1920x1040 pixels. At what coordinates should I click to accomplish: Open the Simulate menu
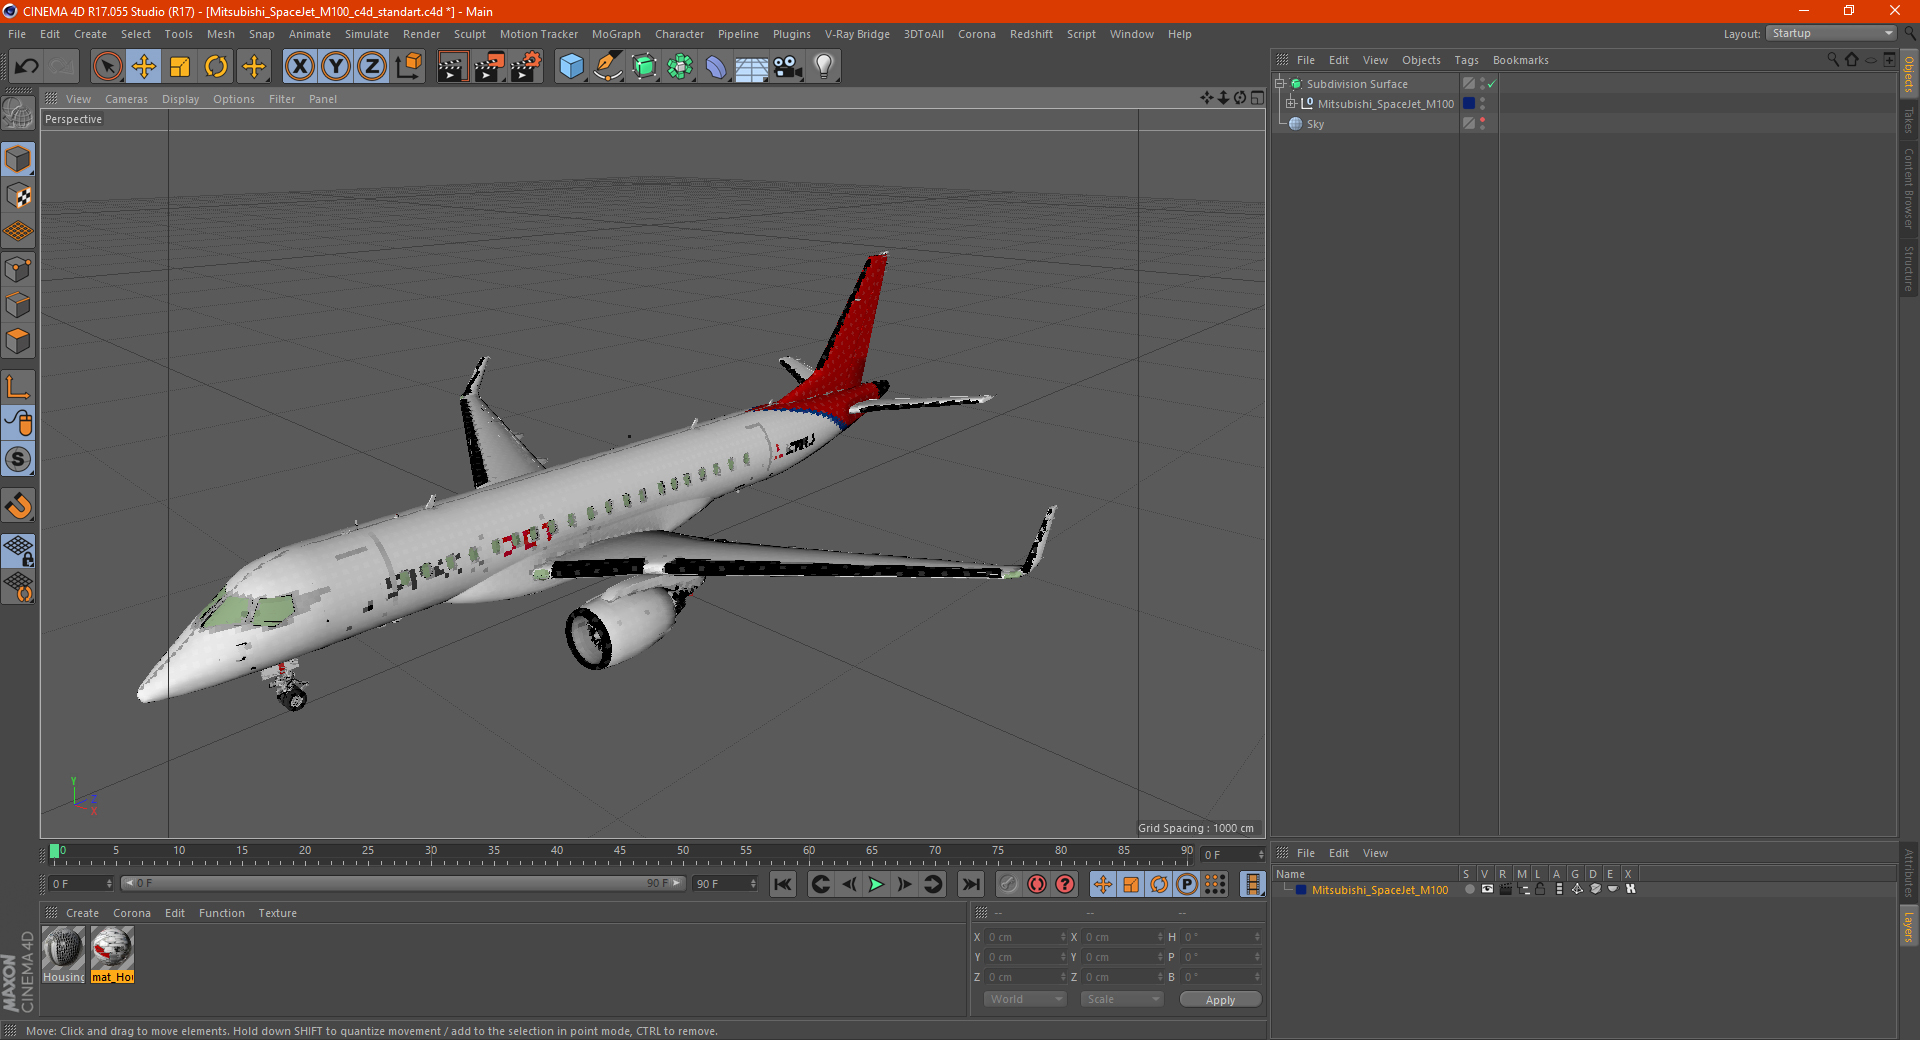pyautogui.click(x=367, y=34)
